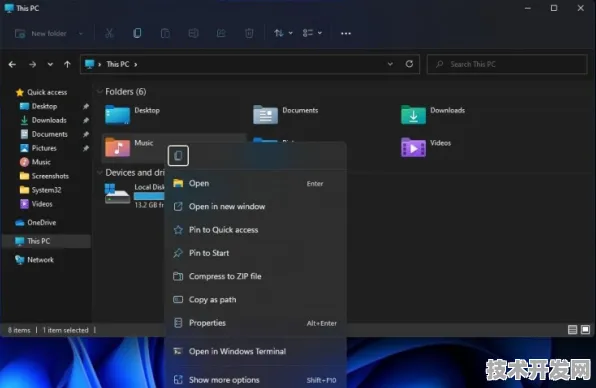
Task: Go back with the back arrow
Action: [x=12, y=65]
